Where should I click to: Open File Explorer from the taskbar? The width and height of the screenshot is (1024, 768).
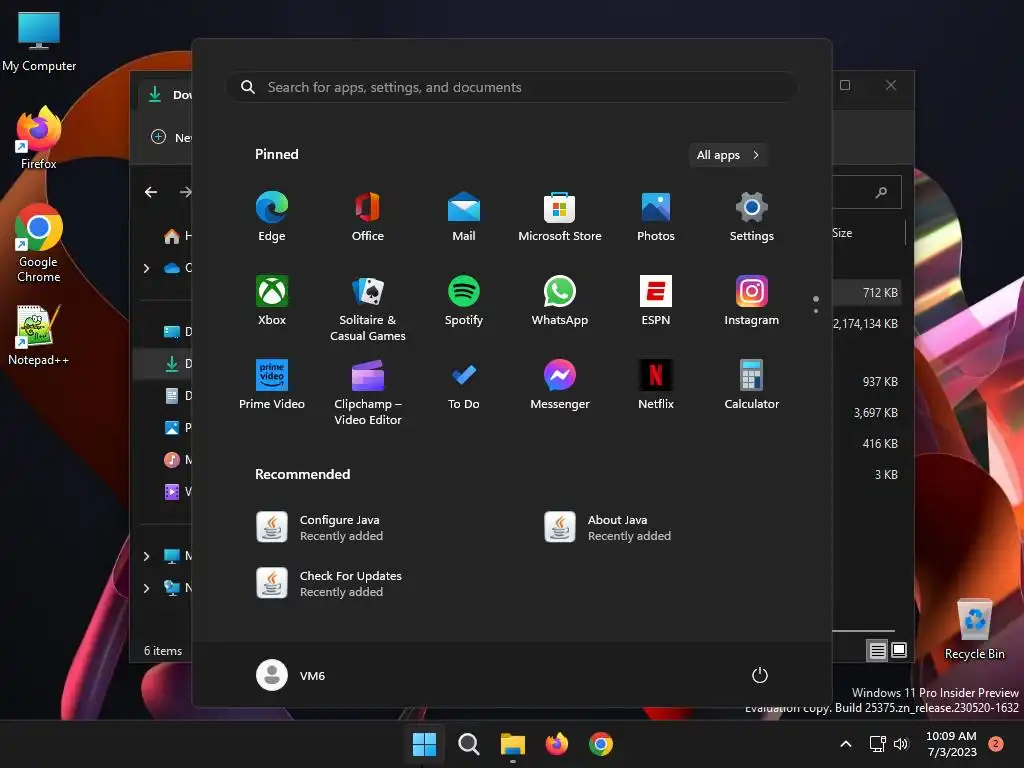coord(513,744)
